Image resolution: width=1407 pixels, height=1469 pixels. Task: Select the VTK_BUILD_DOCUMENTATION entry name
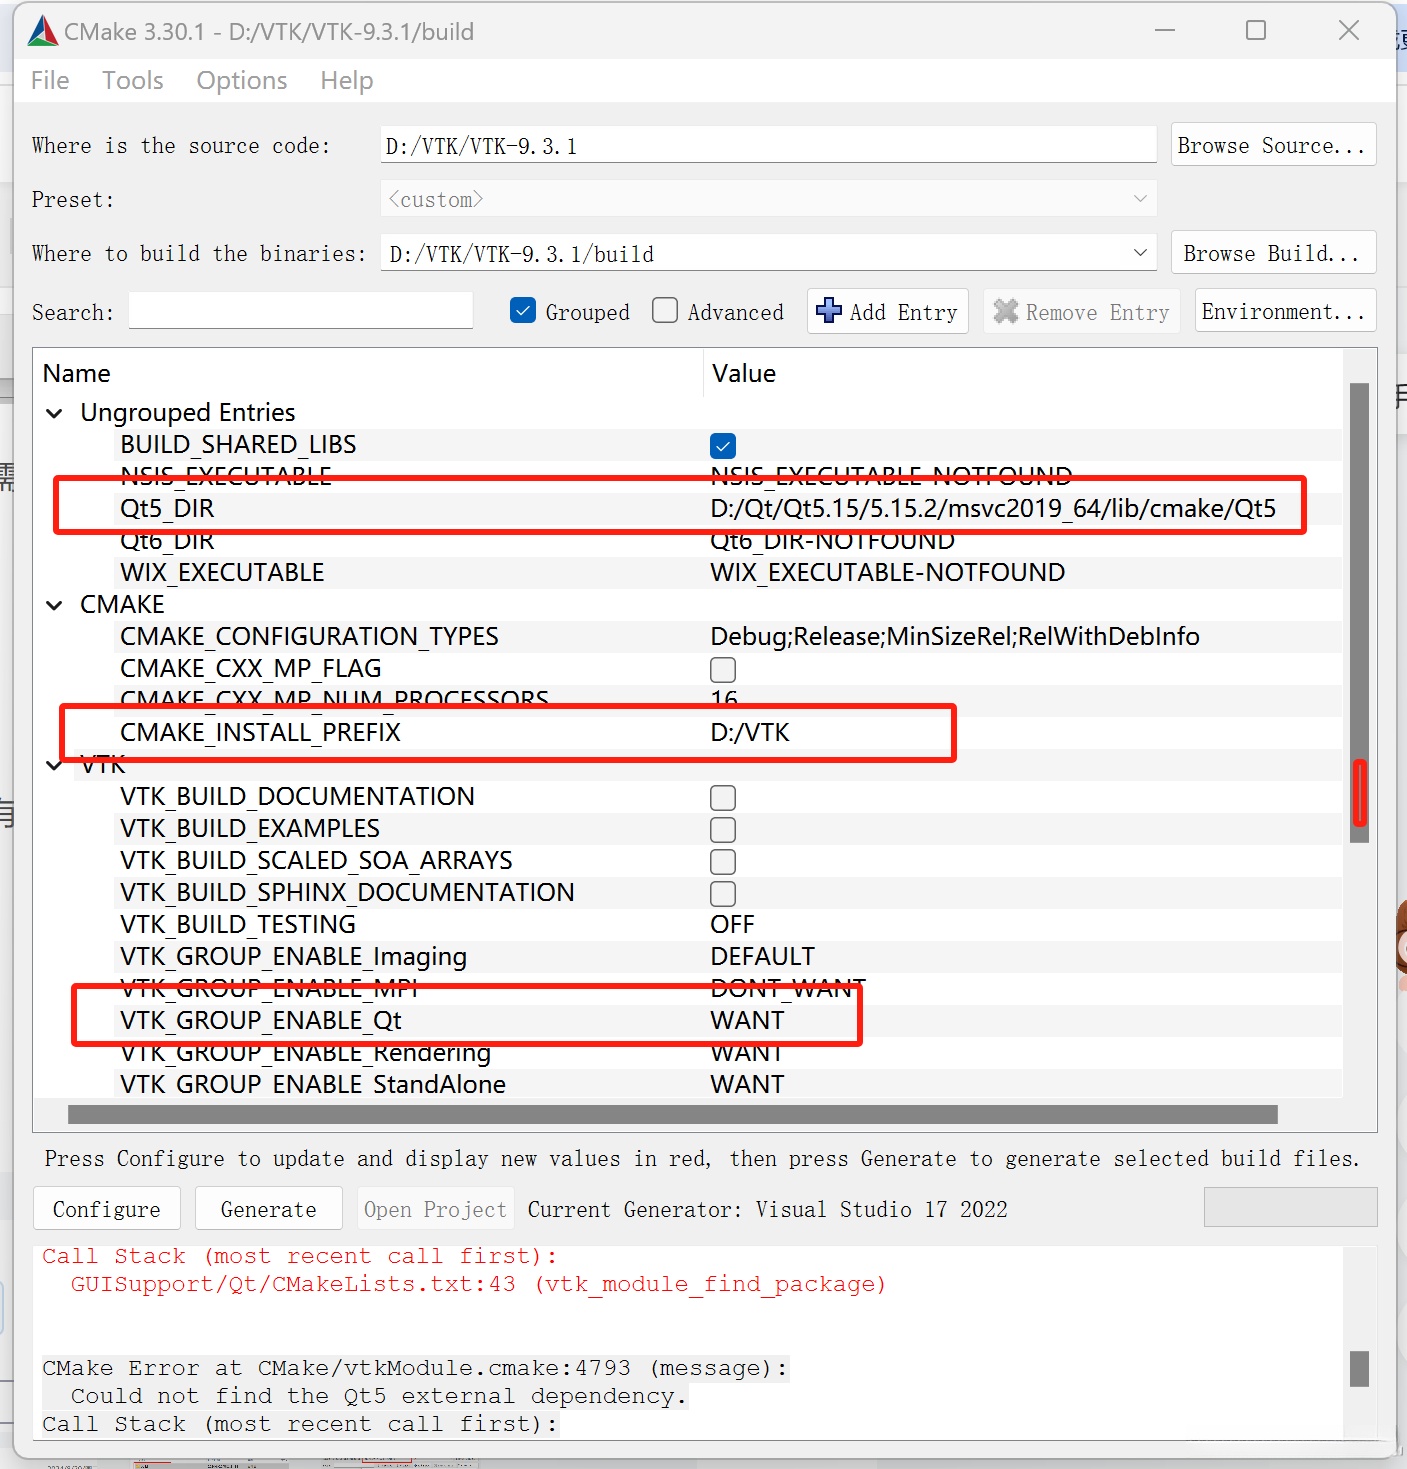pyautogui.click(x=297, y=797)
